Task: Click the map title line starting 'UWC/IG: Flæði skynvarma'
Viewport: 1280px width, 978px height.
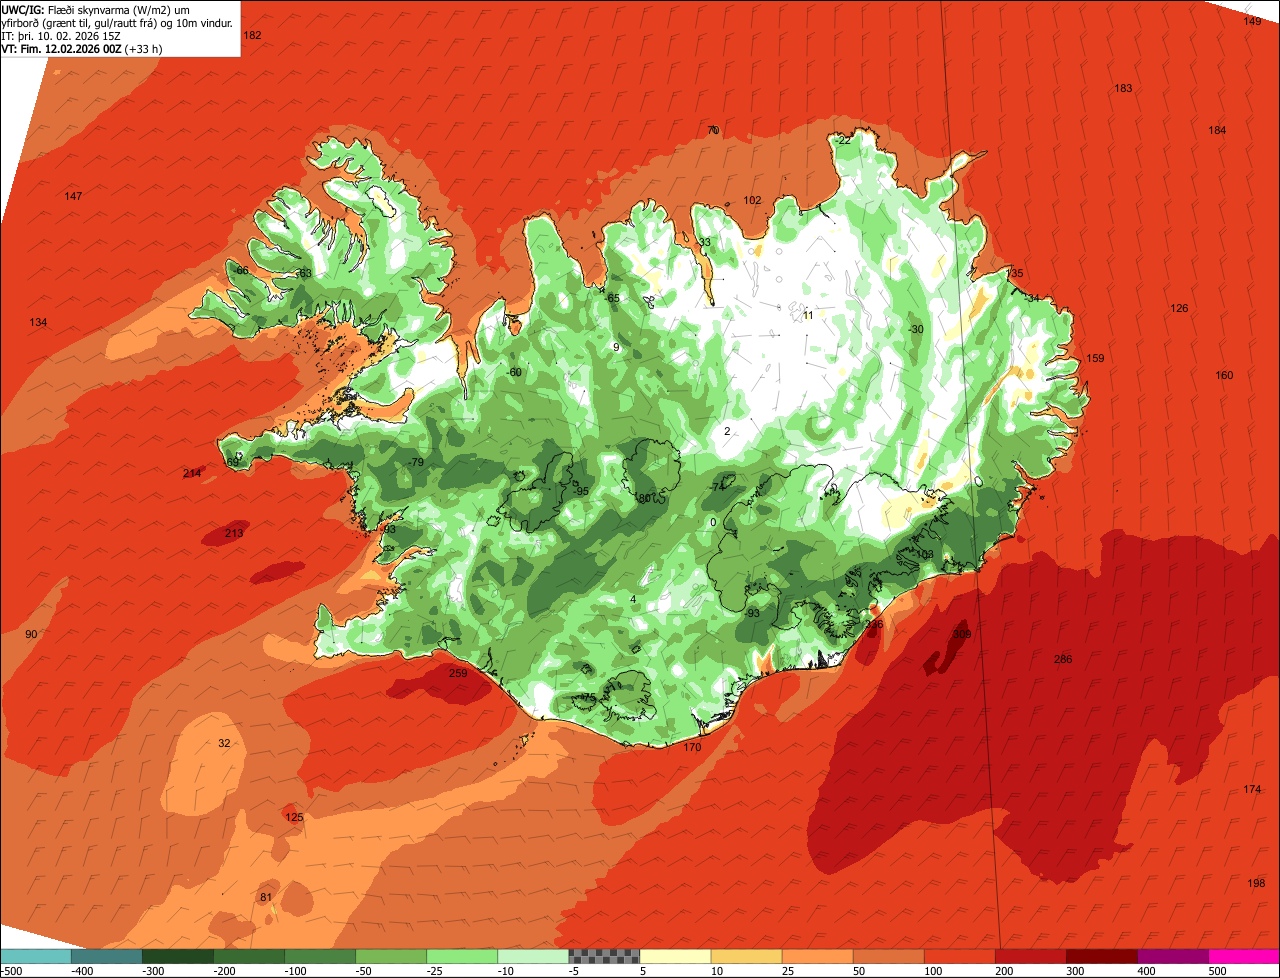Action: (x=96, y=9)
